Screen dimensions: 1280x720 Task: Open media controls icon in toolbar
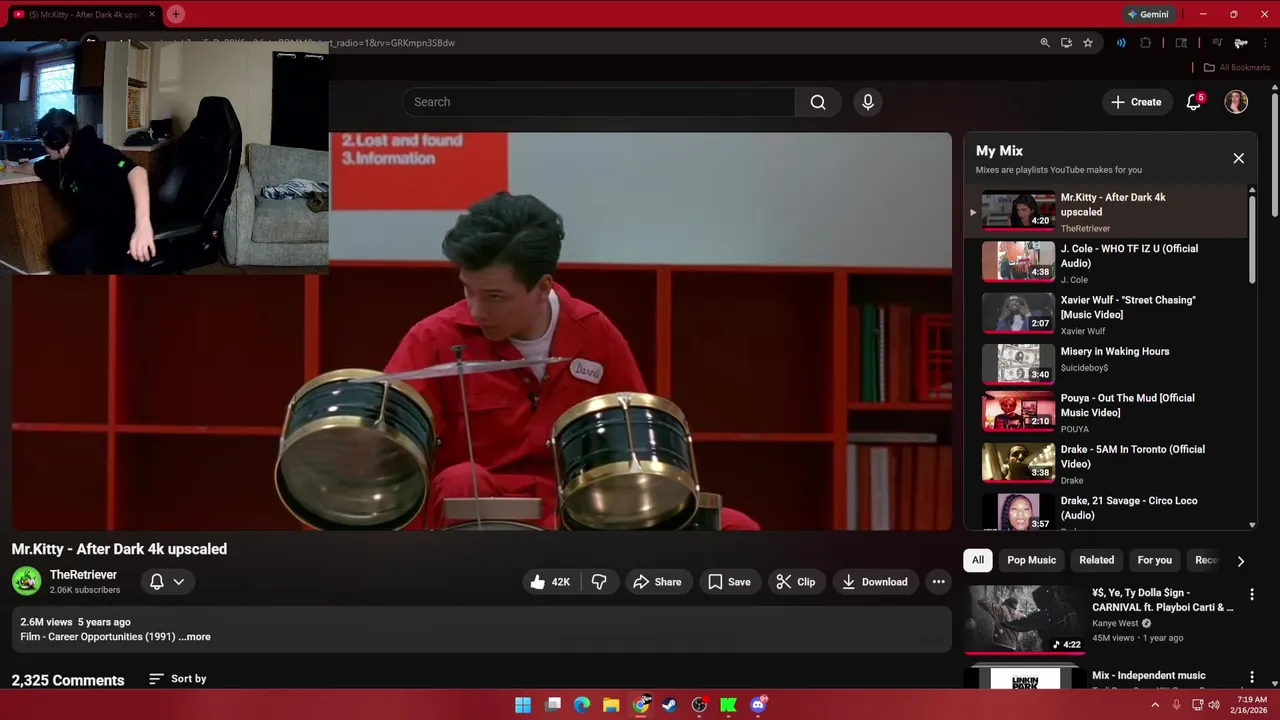point(1216,43)
